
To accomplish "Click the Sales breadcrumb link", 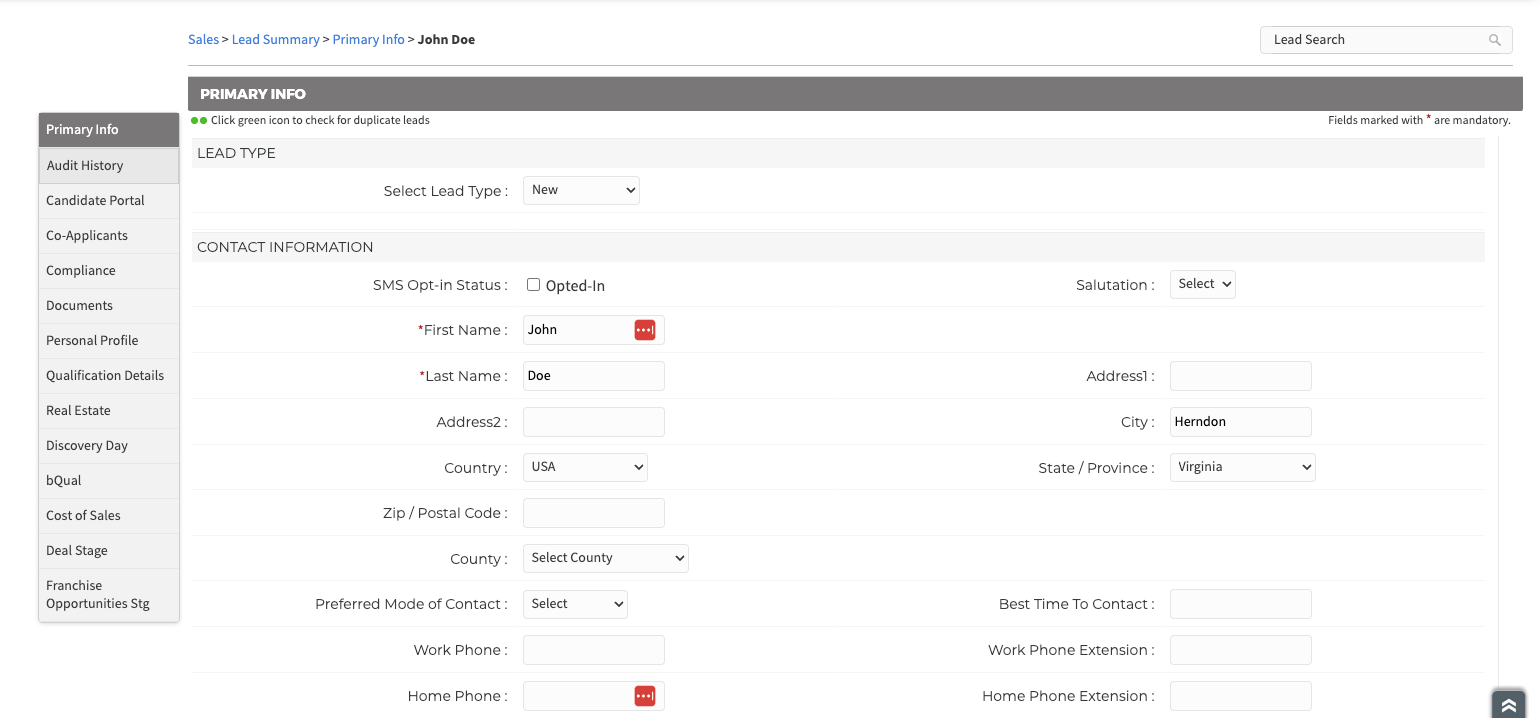I will point(203,40).
